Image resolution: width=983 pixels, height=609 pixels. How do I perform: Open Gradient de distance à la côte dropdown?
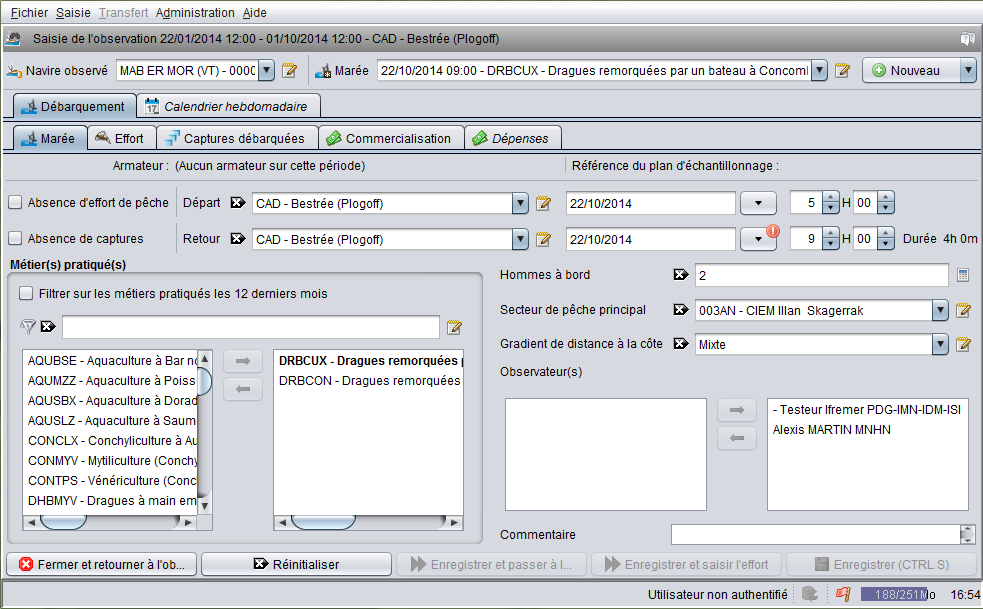click(x=939, y=344)
